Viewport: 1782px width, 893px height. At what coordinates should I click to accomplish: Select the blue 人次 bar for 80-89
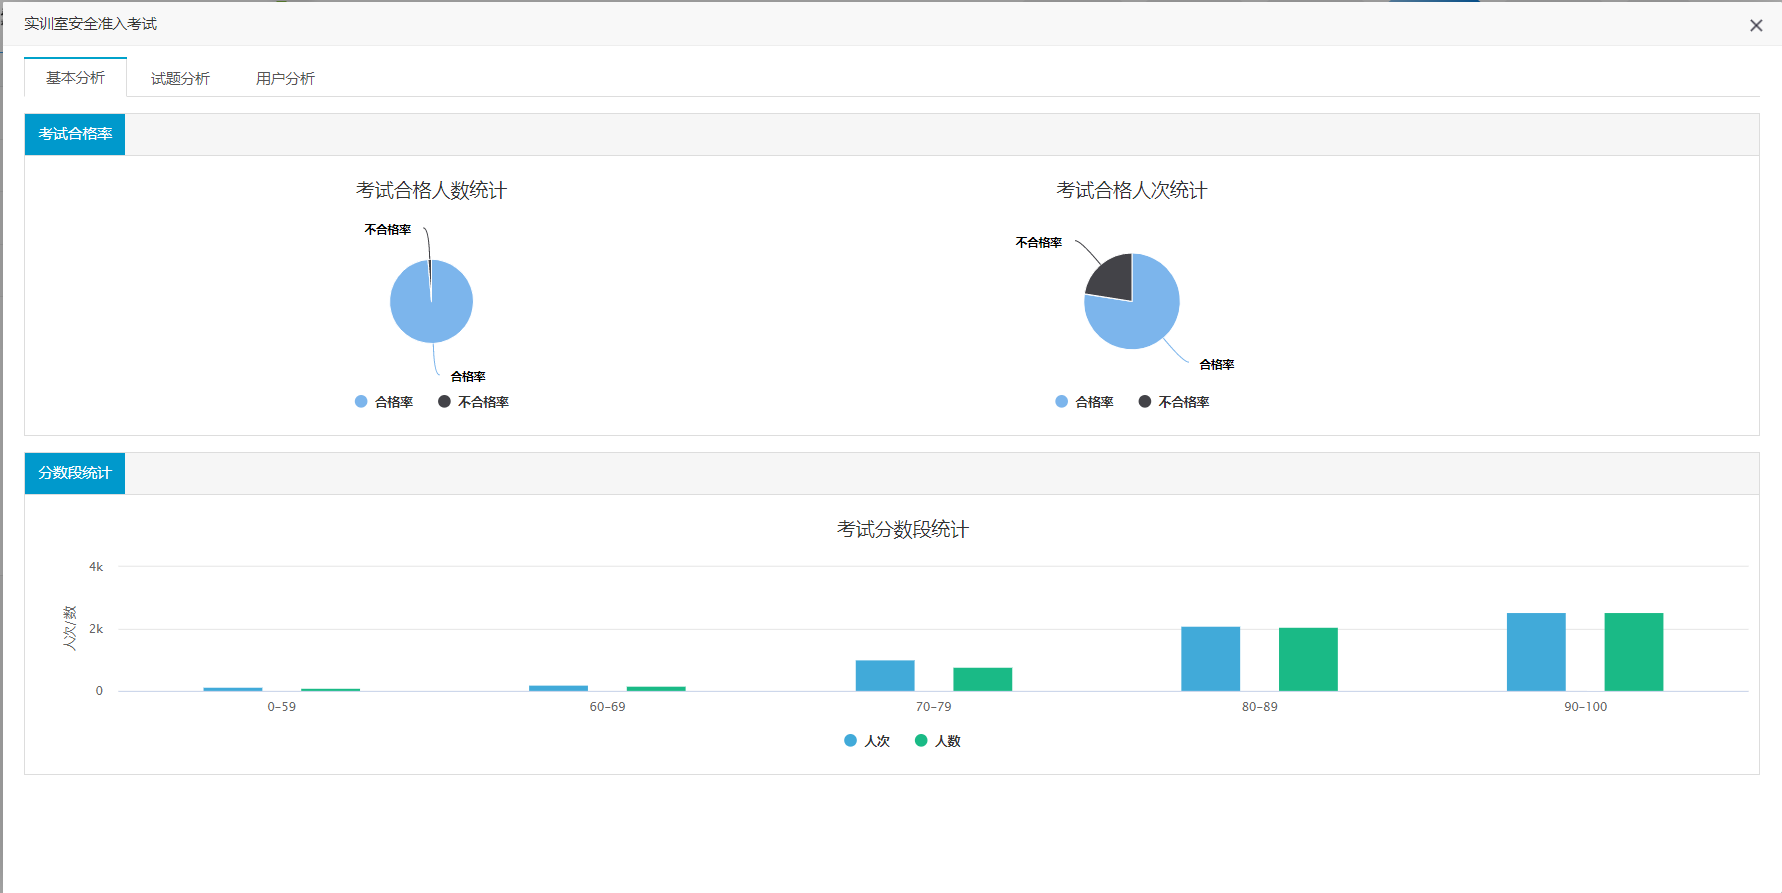(x=1210, y=659)
